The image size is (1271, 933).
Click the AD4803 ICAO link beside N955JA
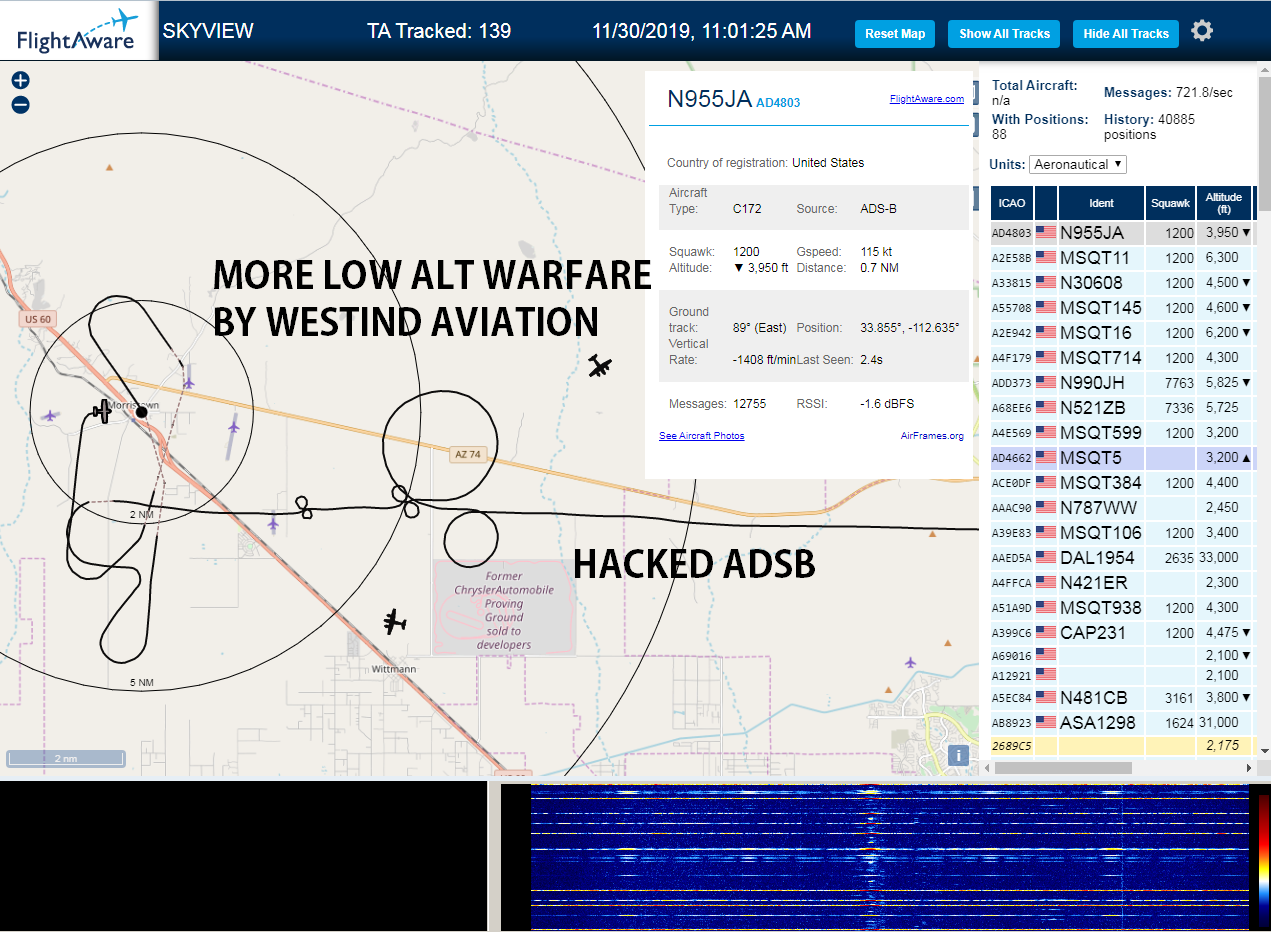tap(778, 102)
